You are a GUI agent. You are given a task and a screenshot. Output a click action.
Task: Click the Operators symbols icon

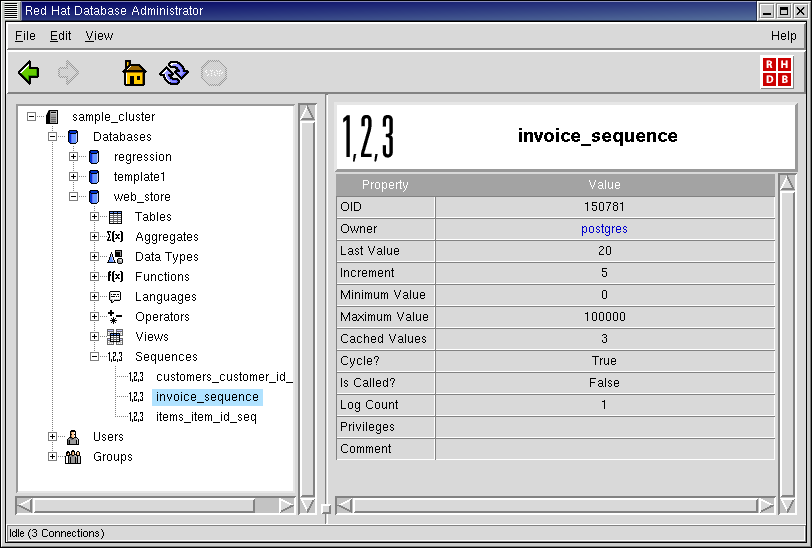tap(115, 317)
